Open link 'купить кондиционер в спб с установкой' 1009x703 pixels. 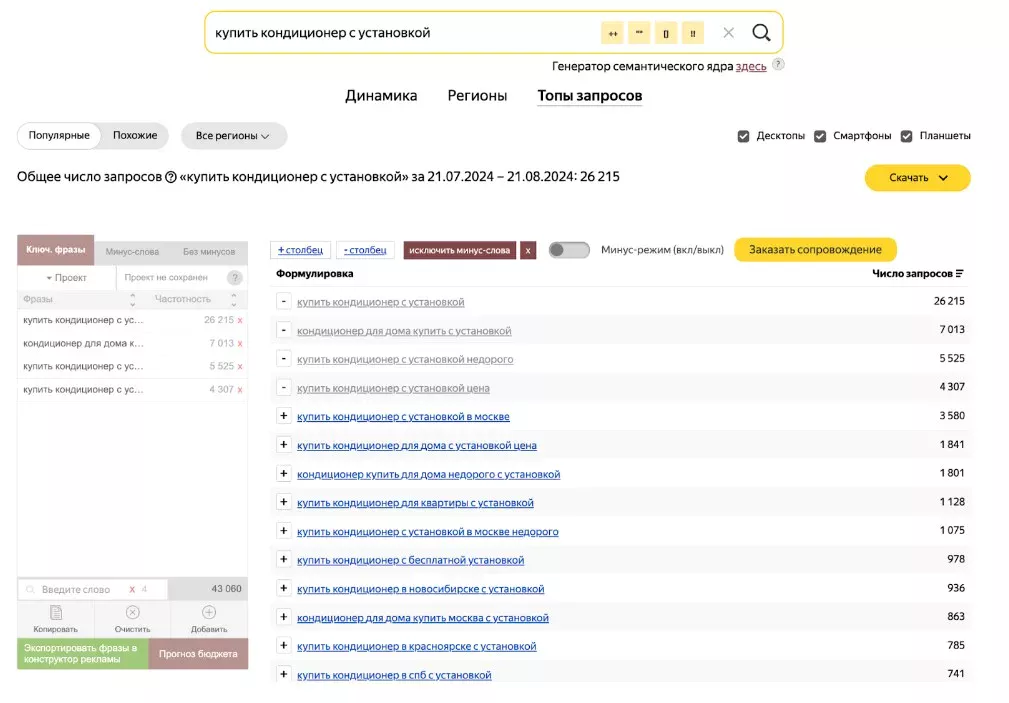394,675
